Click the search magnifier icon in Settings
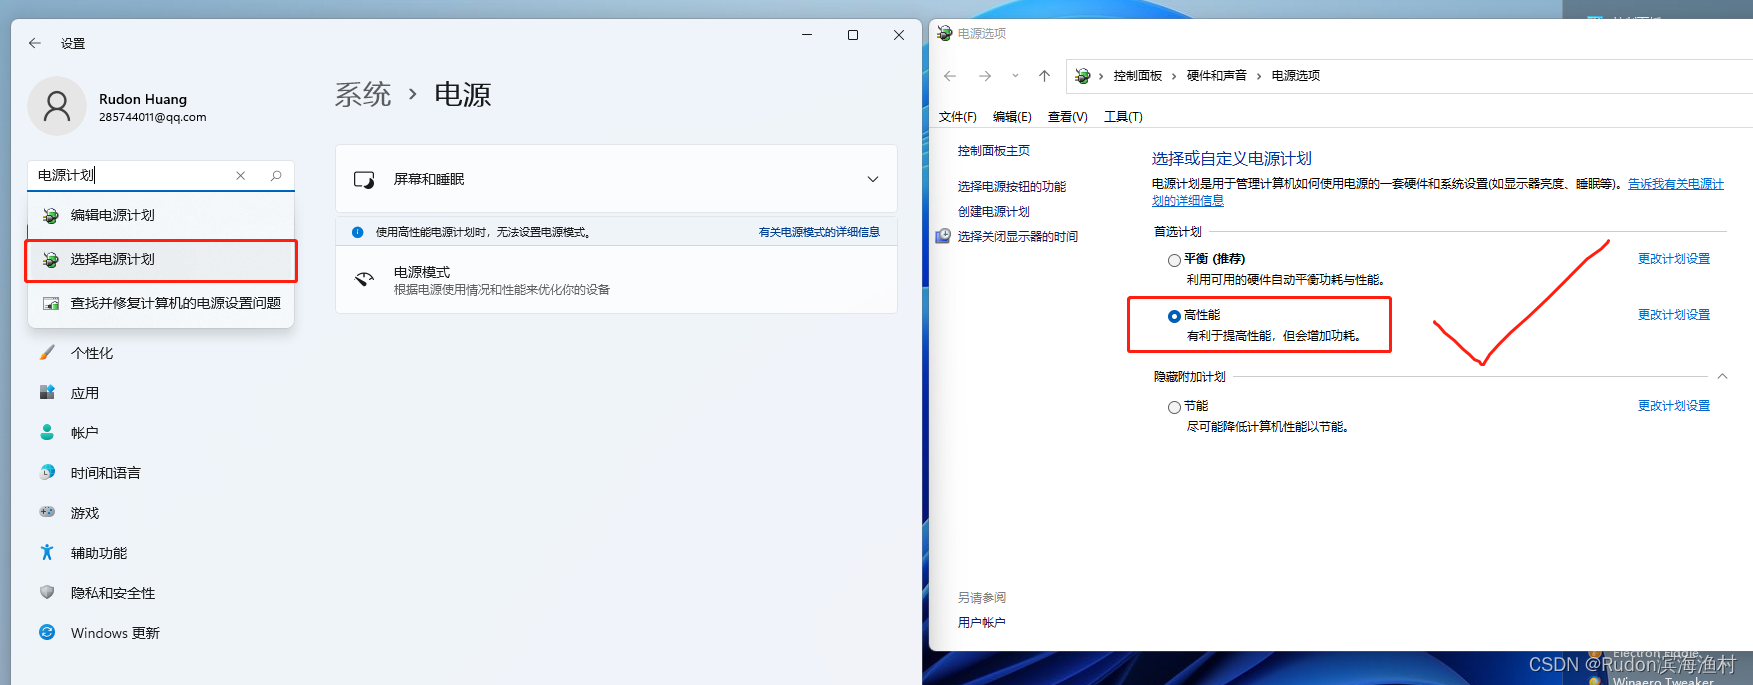 click(276, 175)
